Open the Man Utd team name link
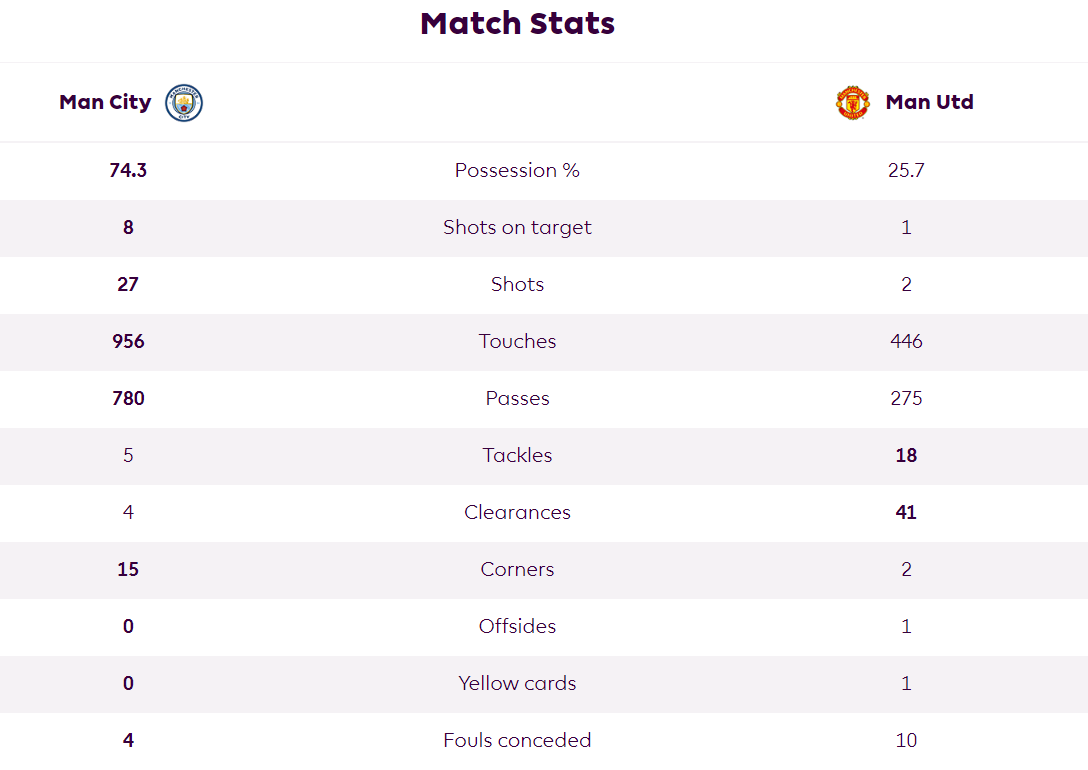Screen dimensions: 1088x770 tap(930, 102)
